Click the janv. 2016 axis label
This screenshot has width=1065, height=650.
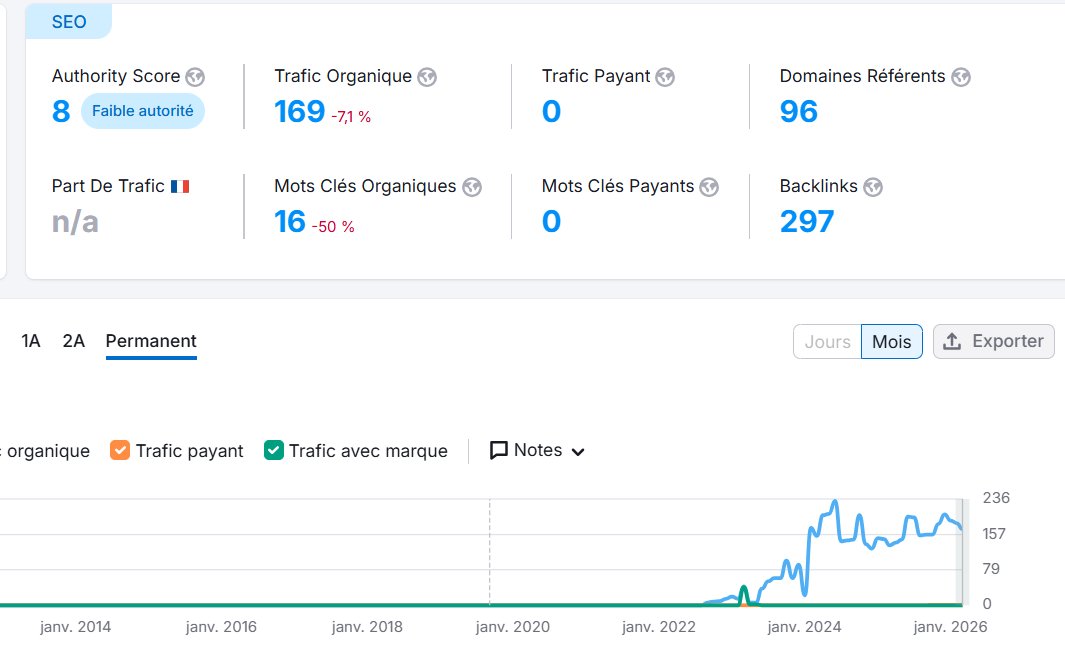(221, 627)
